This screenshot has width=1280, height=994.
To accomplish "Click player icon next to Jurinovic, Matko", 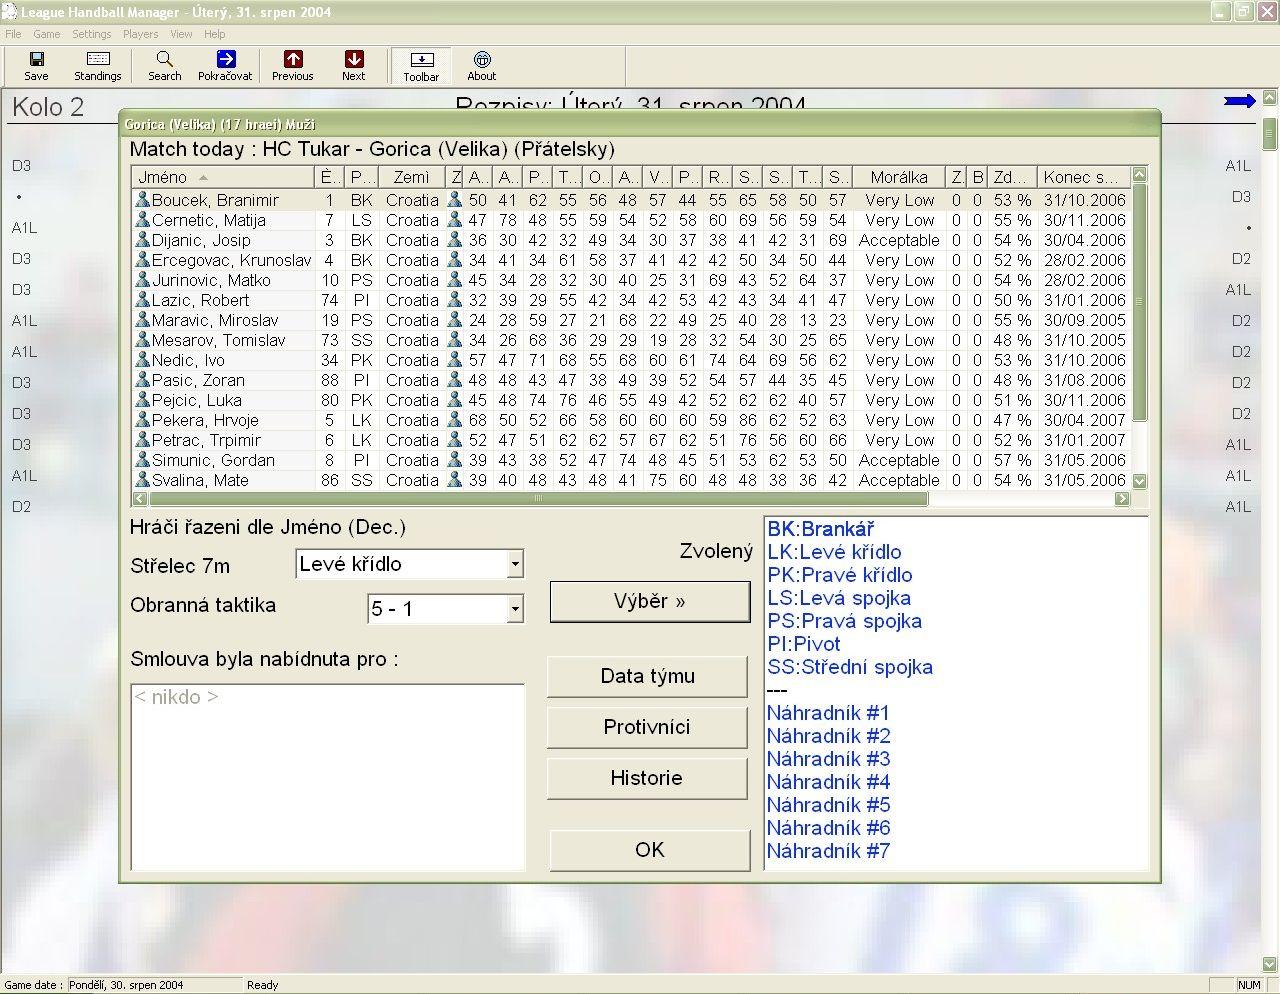I will point(142,280).
